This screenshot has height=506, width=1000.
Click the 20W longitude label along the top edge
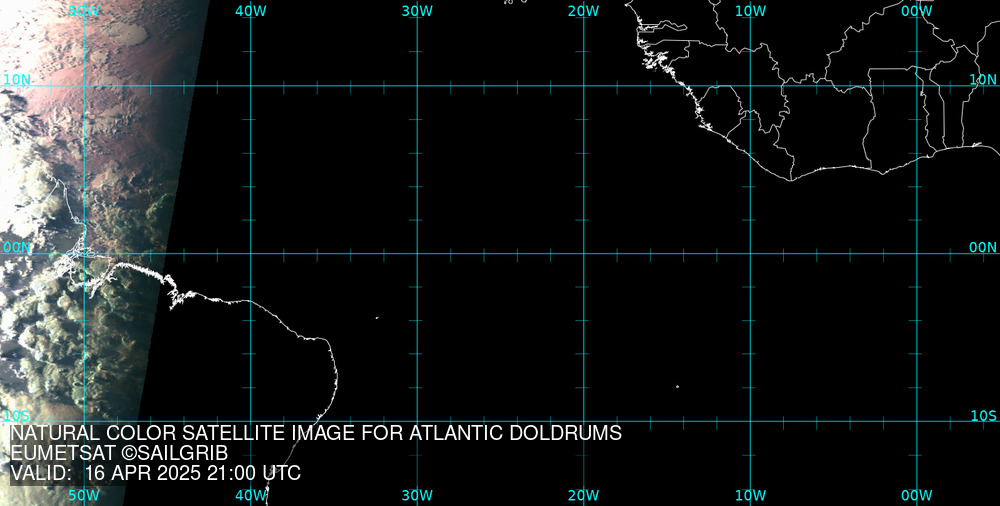[584, 11]
